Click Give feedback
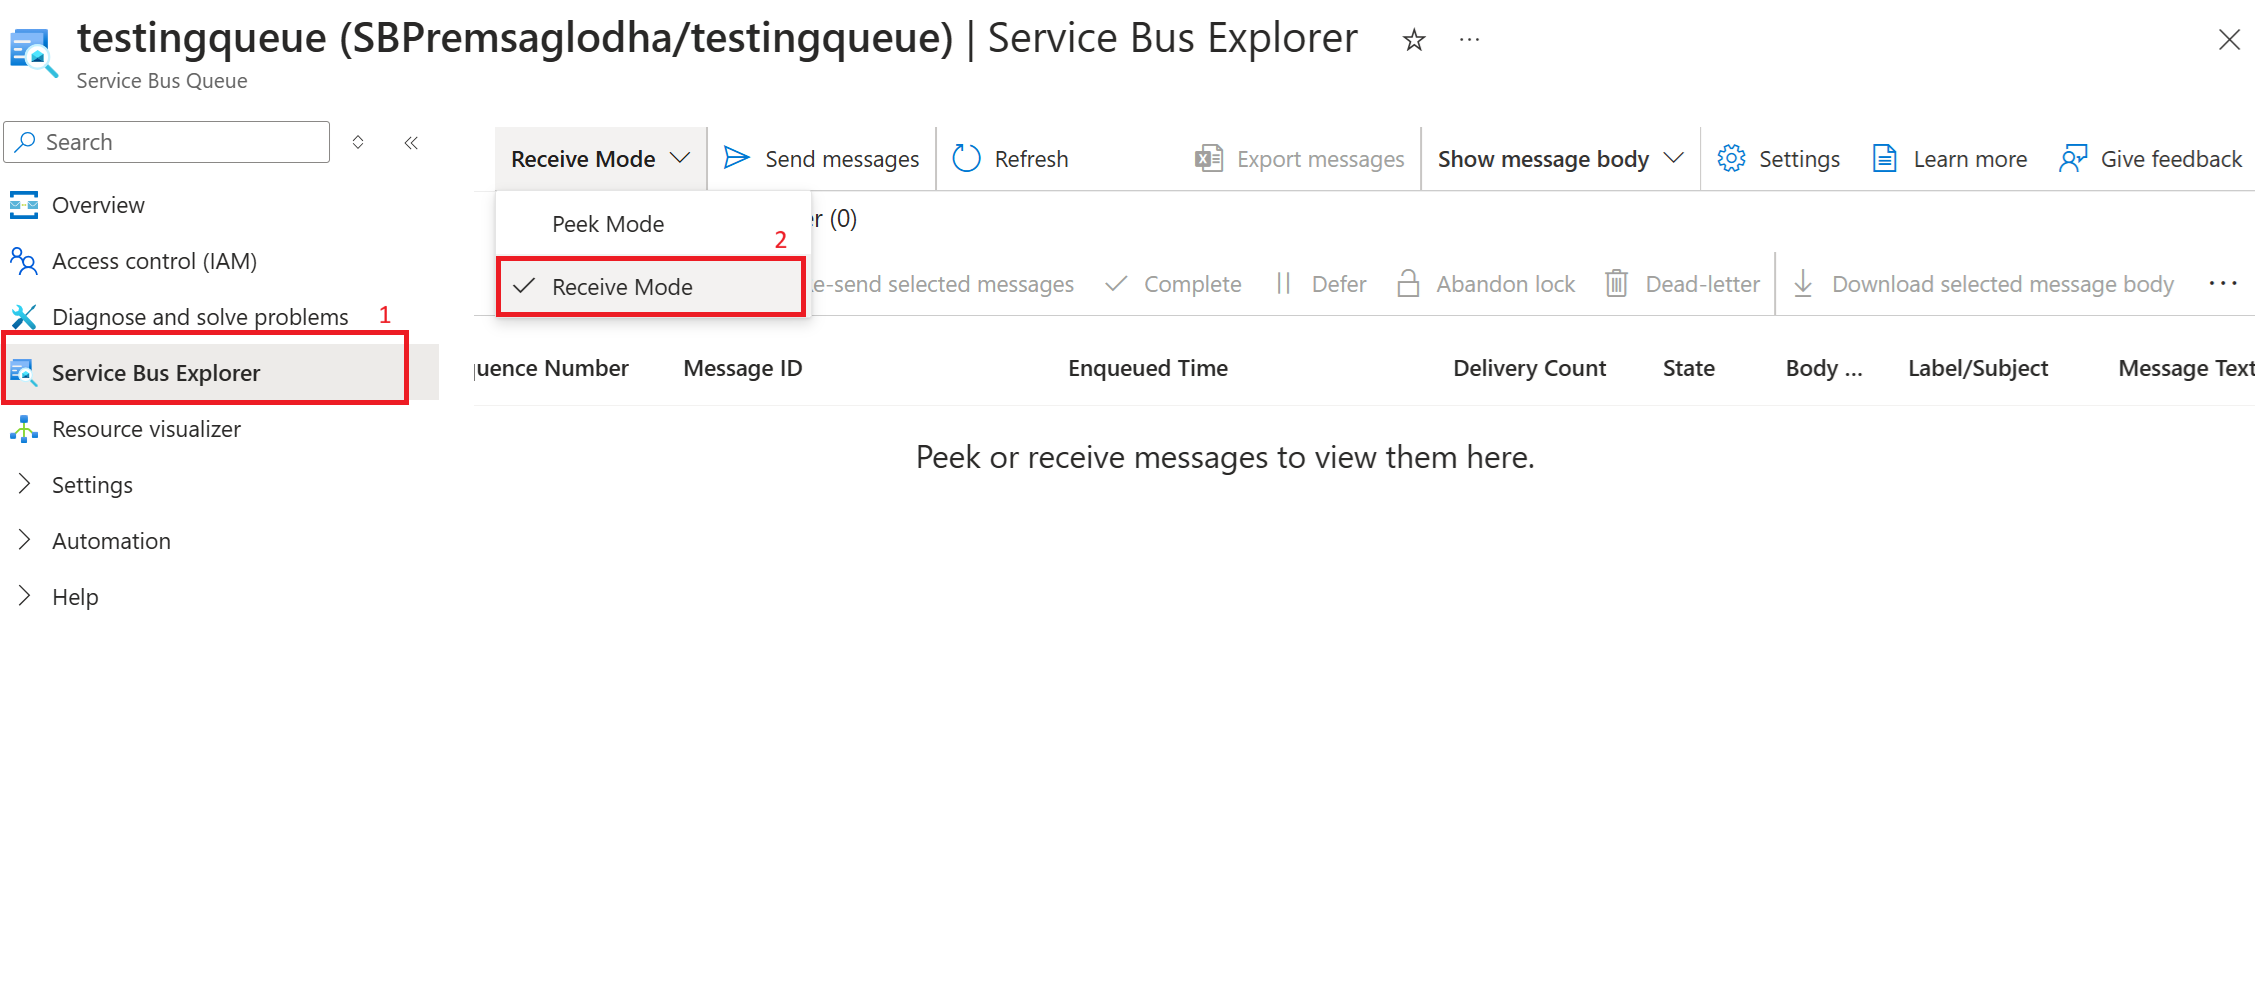Image resolution: width=2255 pixels, height=998 pixels. pos(2151,159)
